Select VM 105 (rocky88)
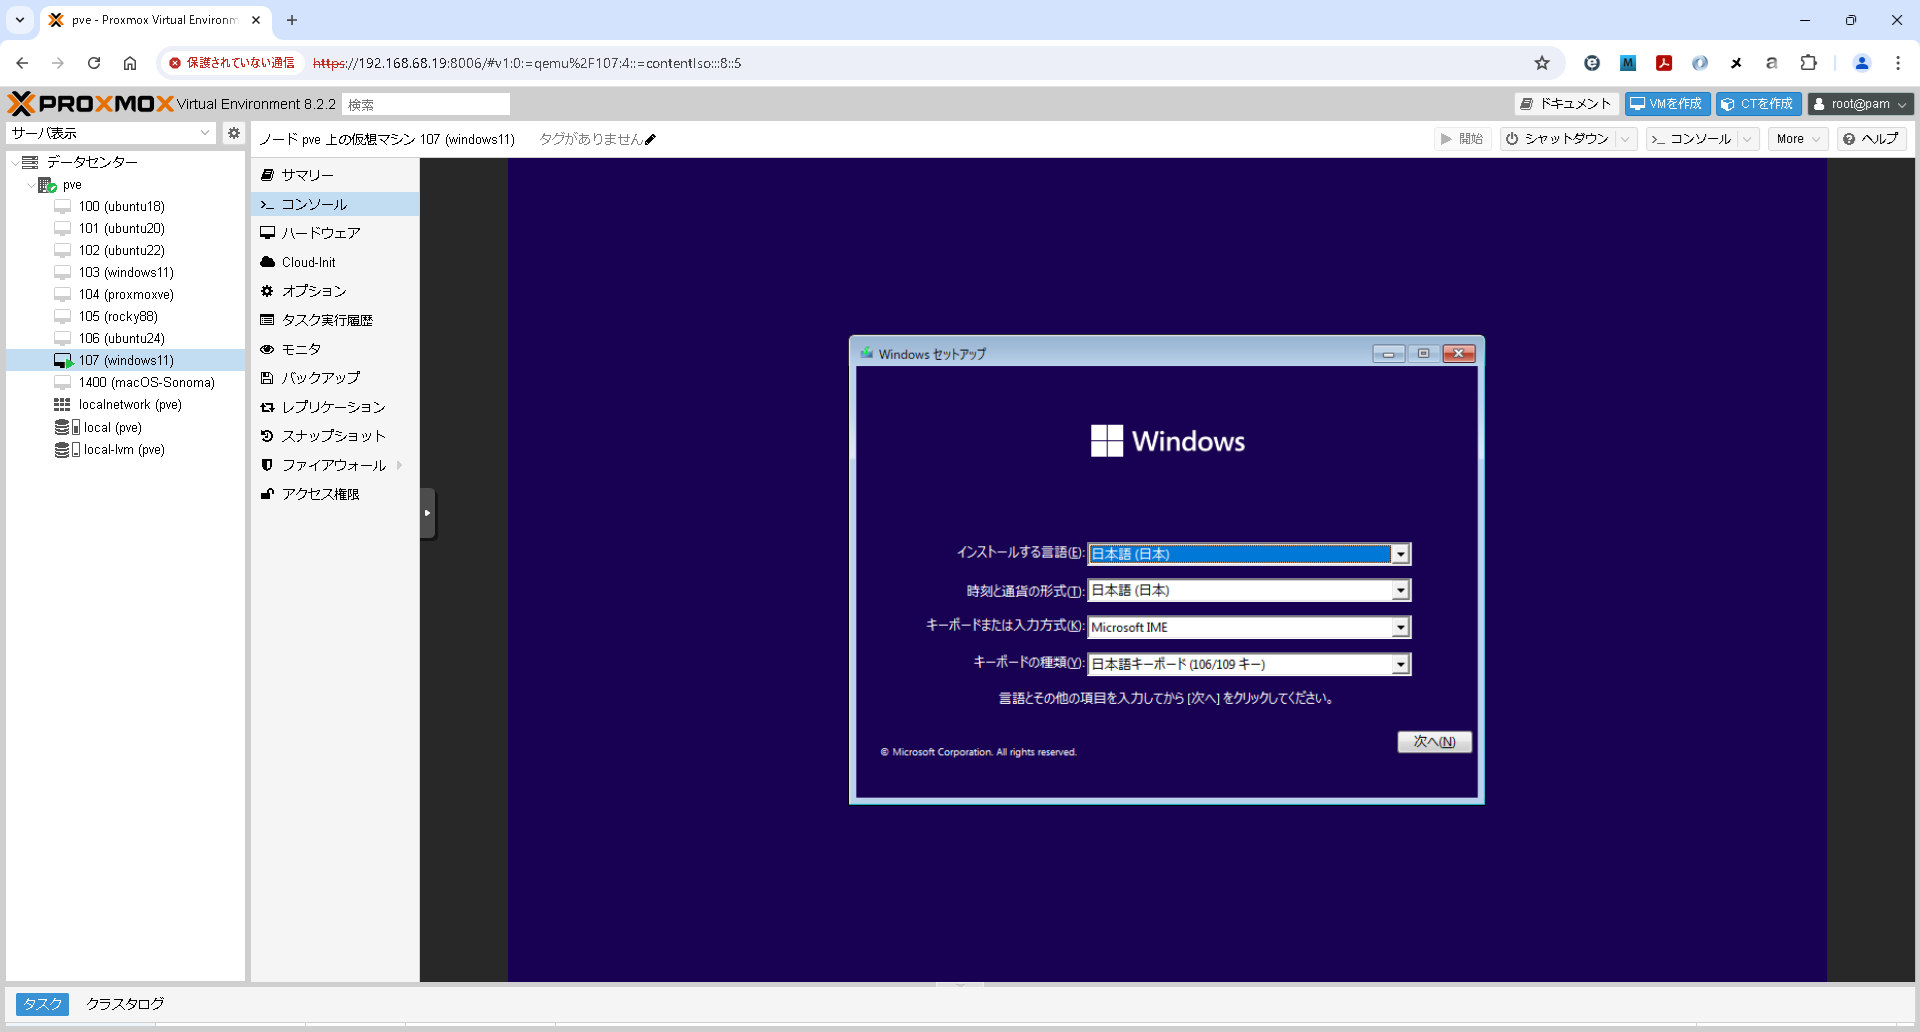Image resolution: width=1920 pixels, height=1032 pixels. (118, 317)
